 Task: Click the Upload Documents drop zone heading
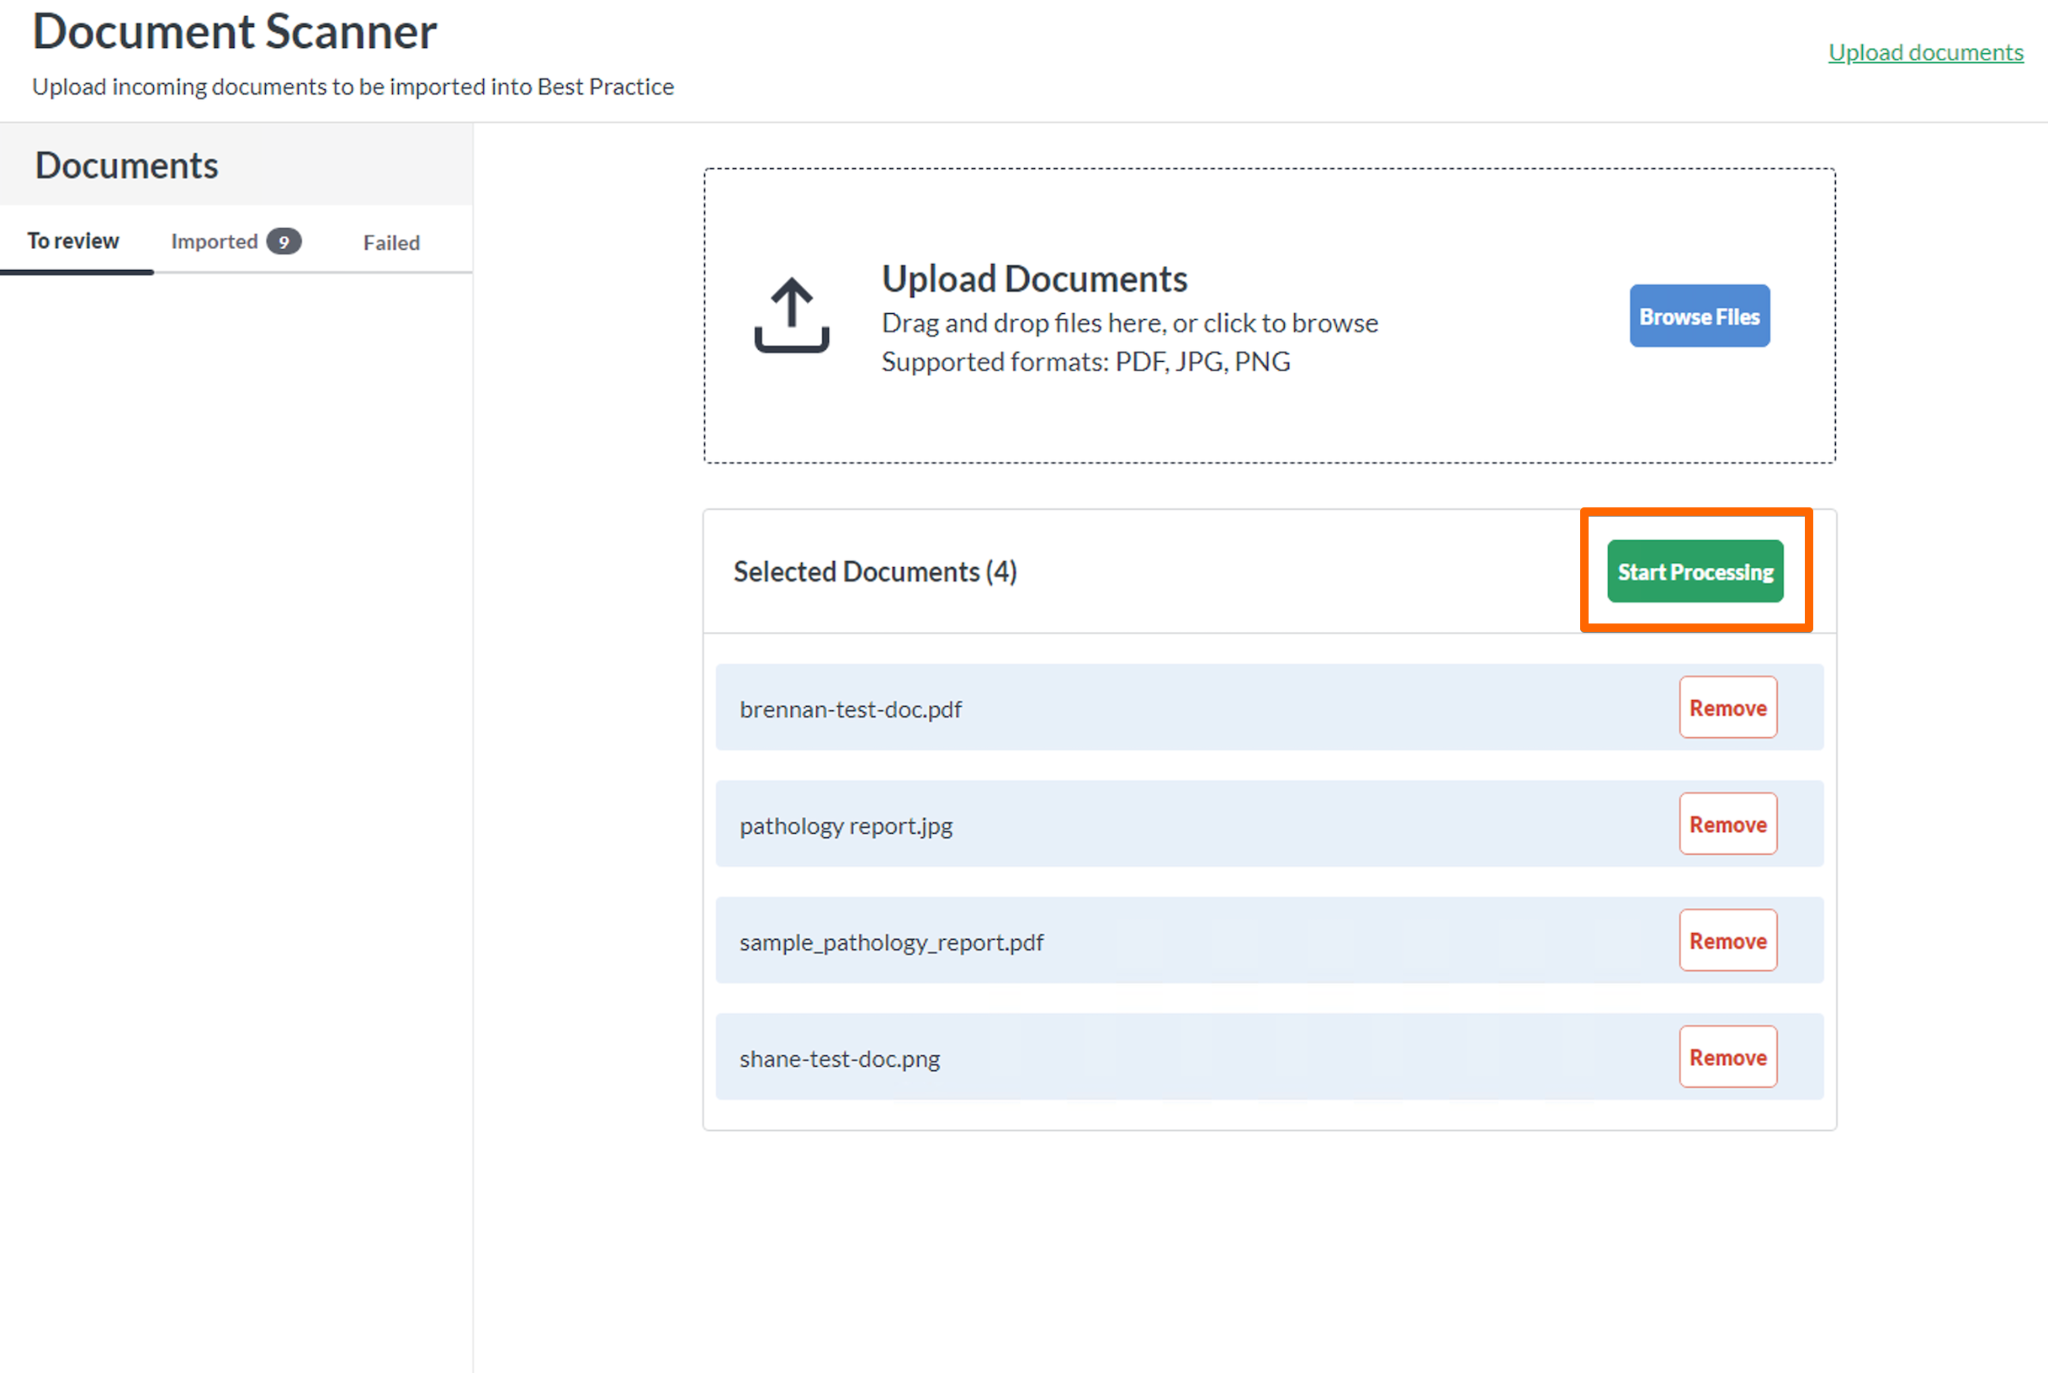coord(1034,278)
